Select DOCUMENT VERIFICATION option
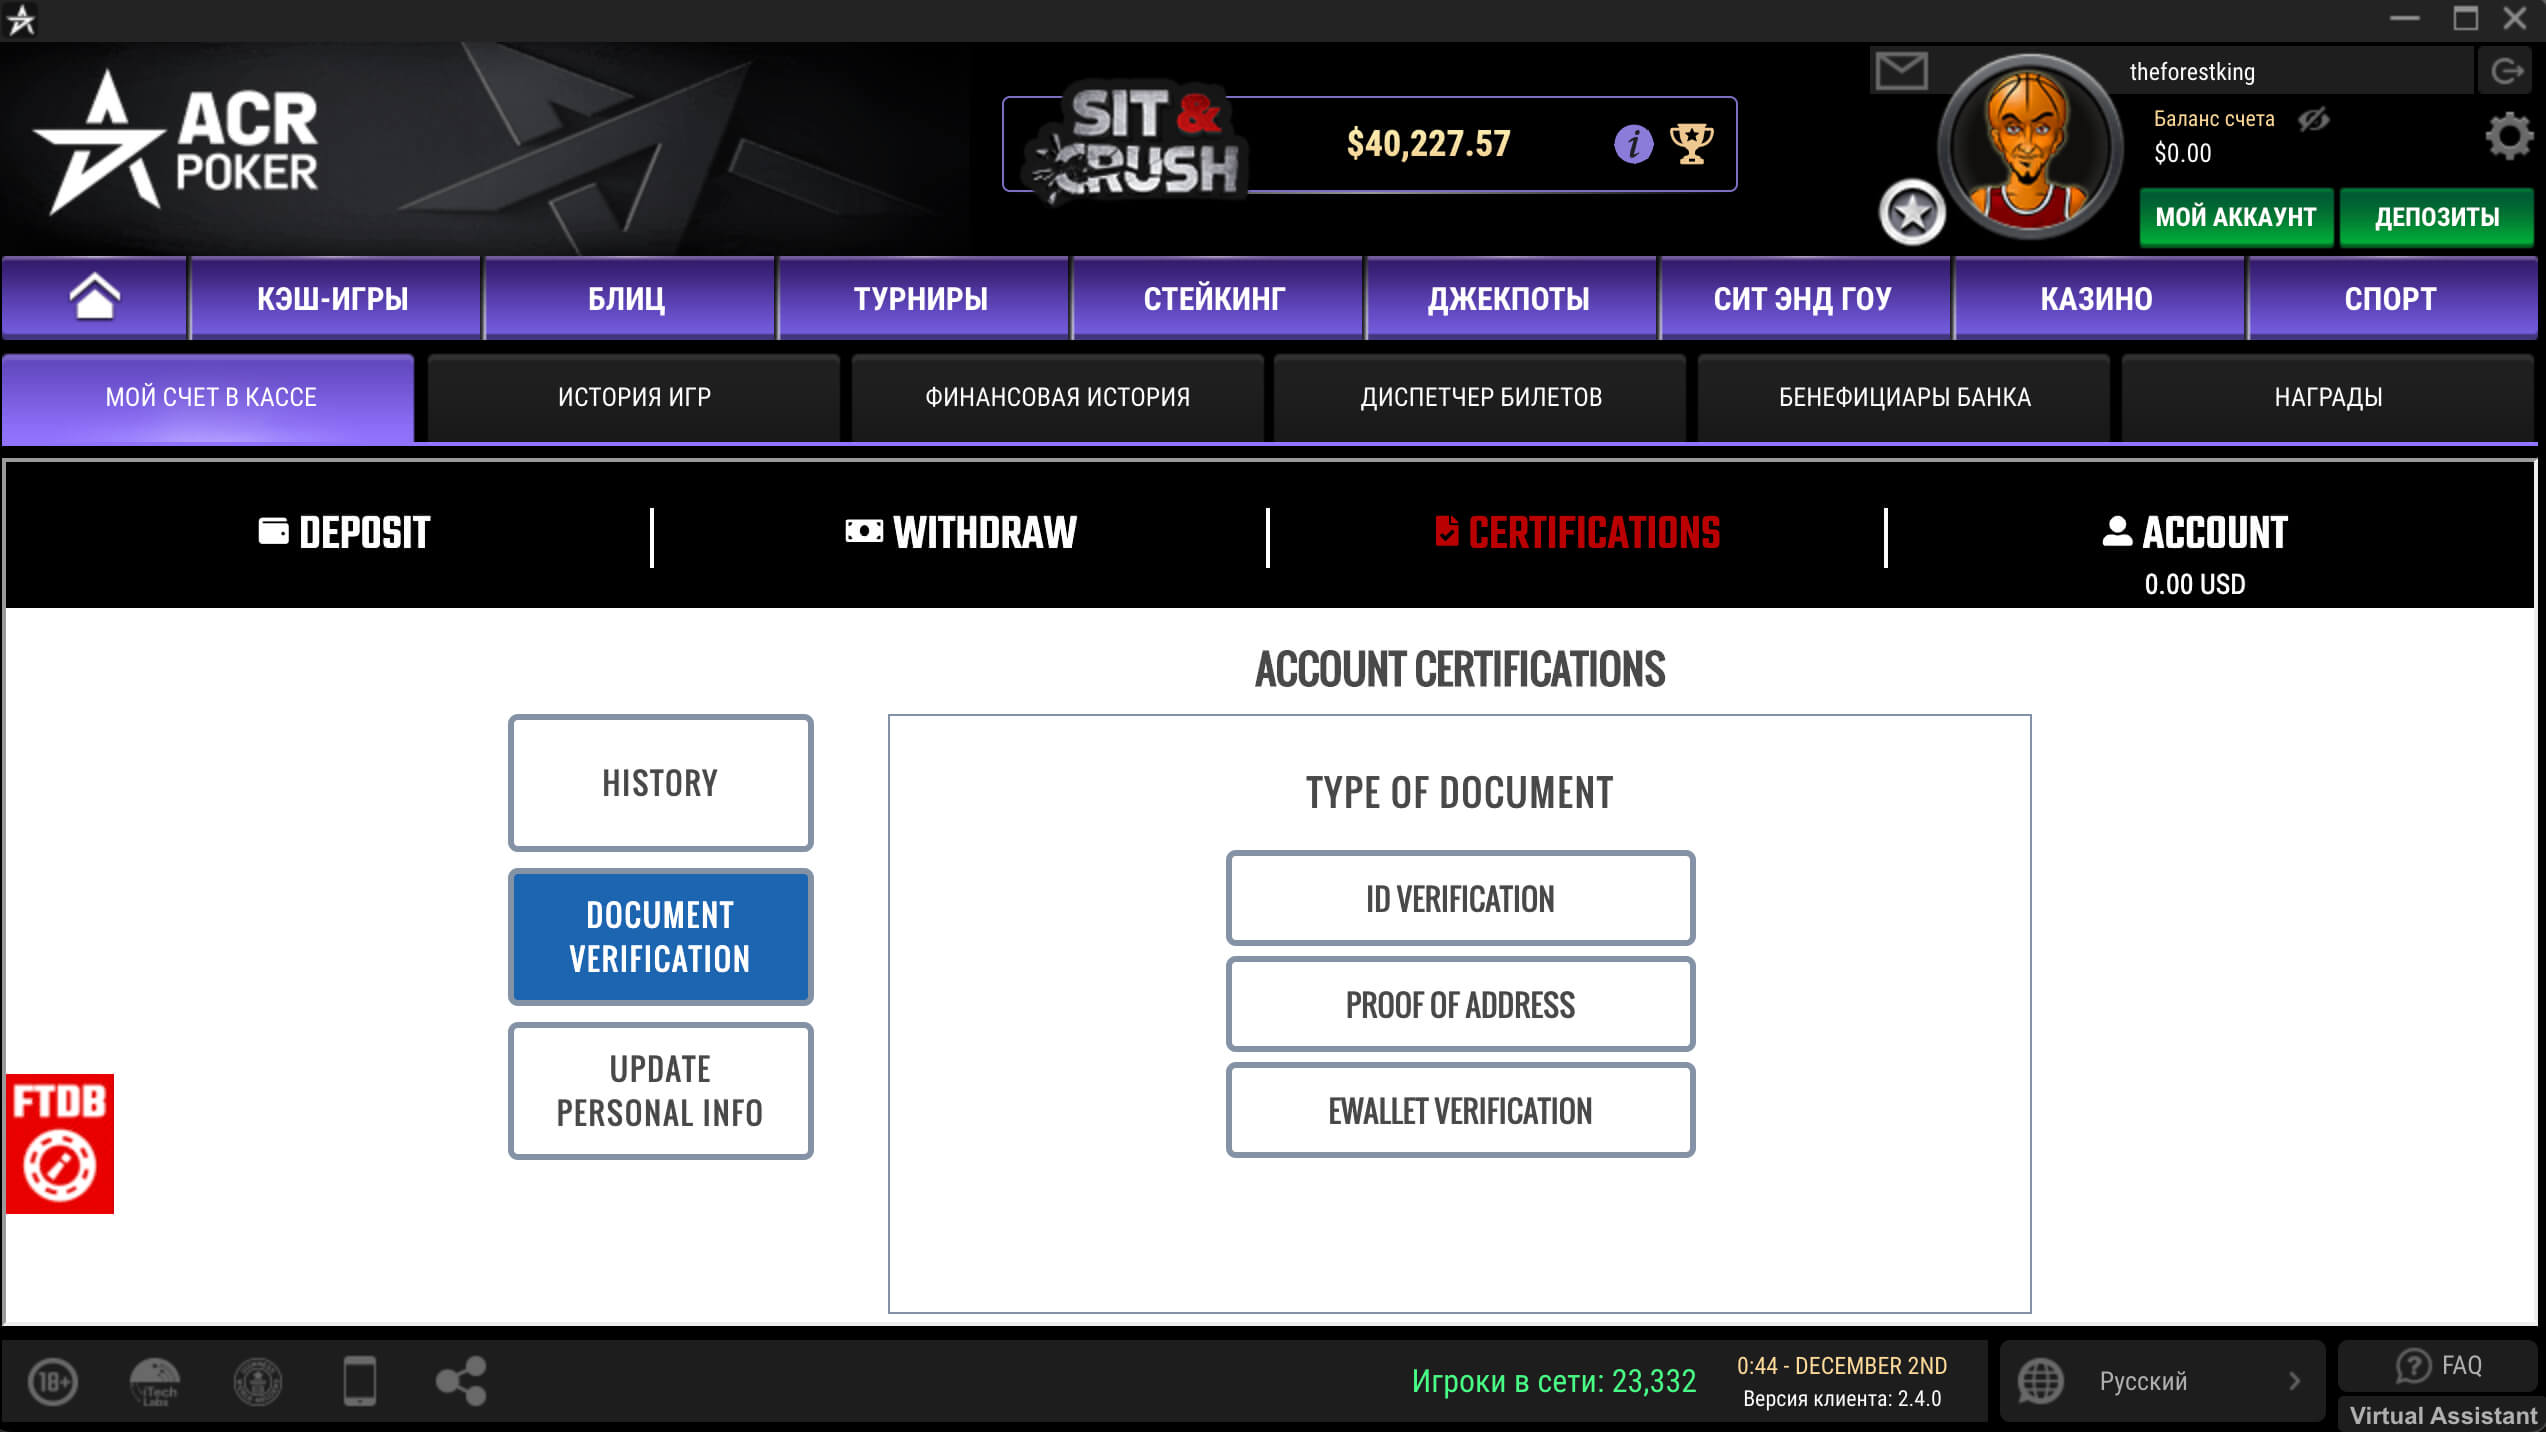 tap(660, 936)
